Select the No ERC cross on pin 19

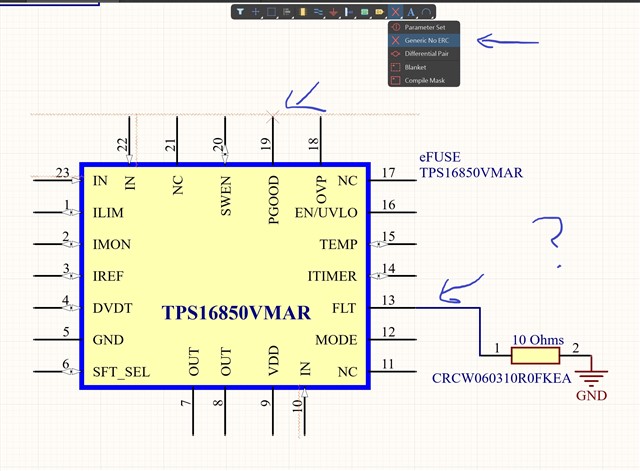[x=273, y=116]
